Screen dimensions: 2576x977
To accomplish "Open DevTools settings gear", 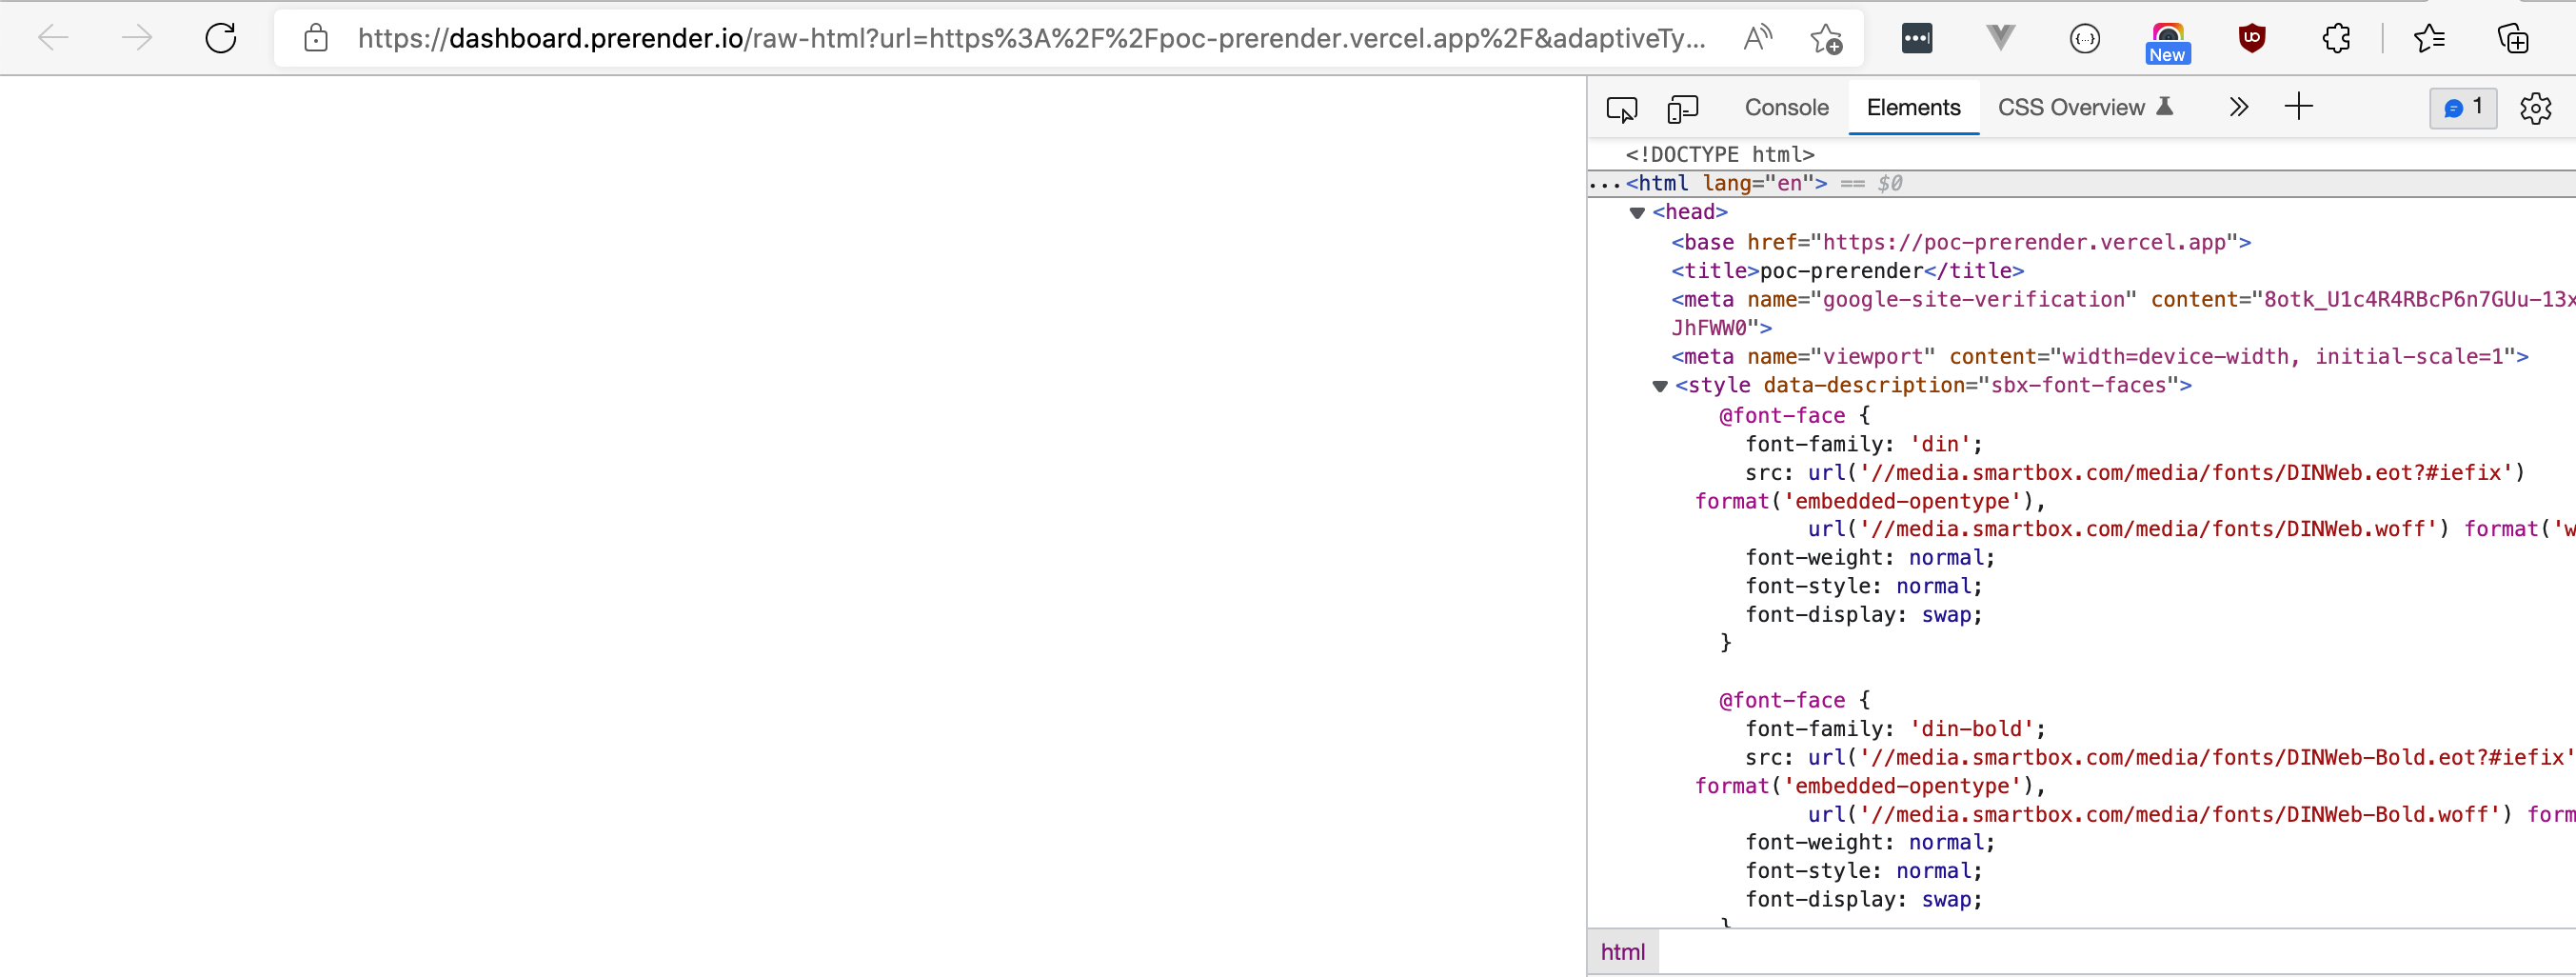I will click(x=2536, y=108).
